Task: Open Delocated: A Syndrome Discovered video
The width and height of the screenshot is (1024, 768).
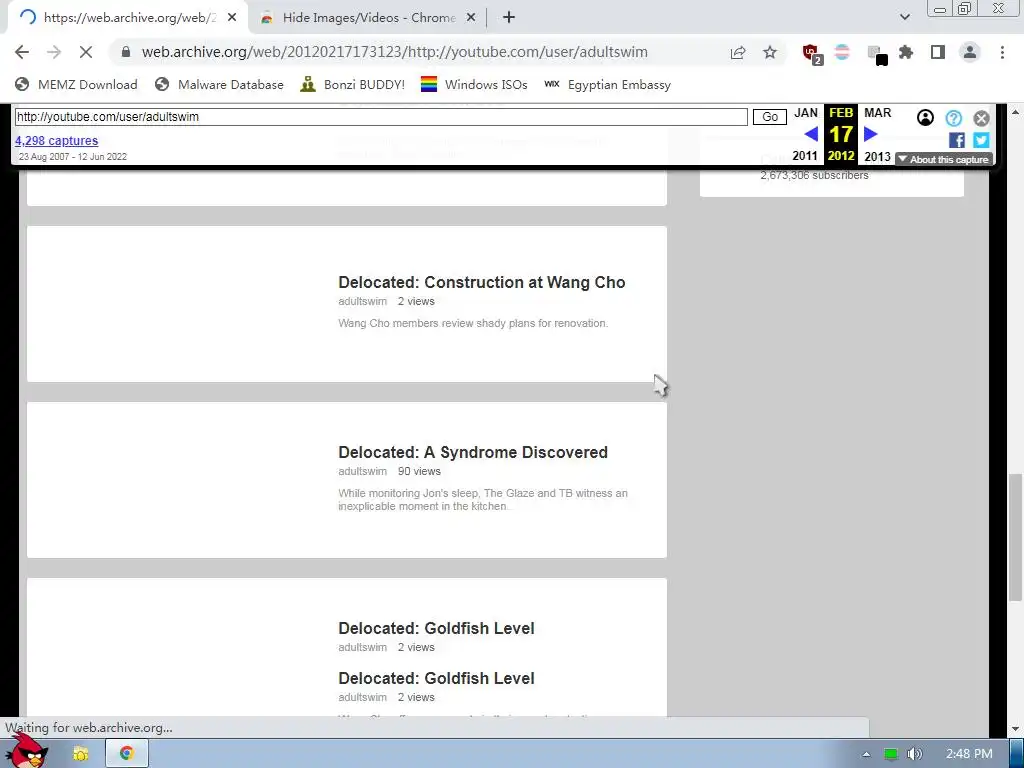Action: [x=473, y=452]
